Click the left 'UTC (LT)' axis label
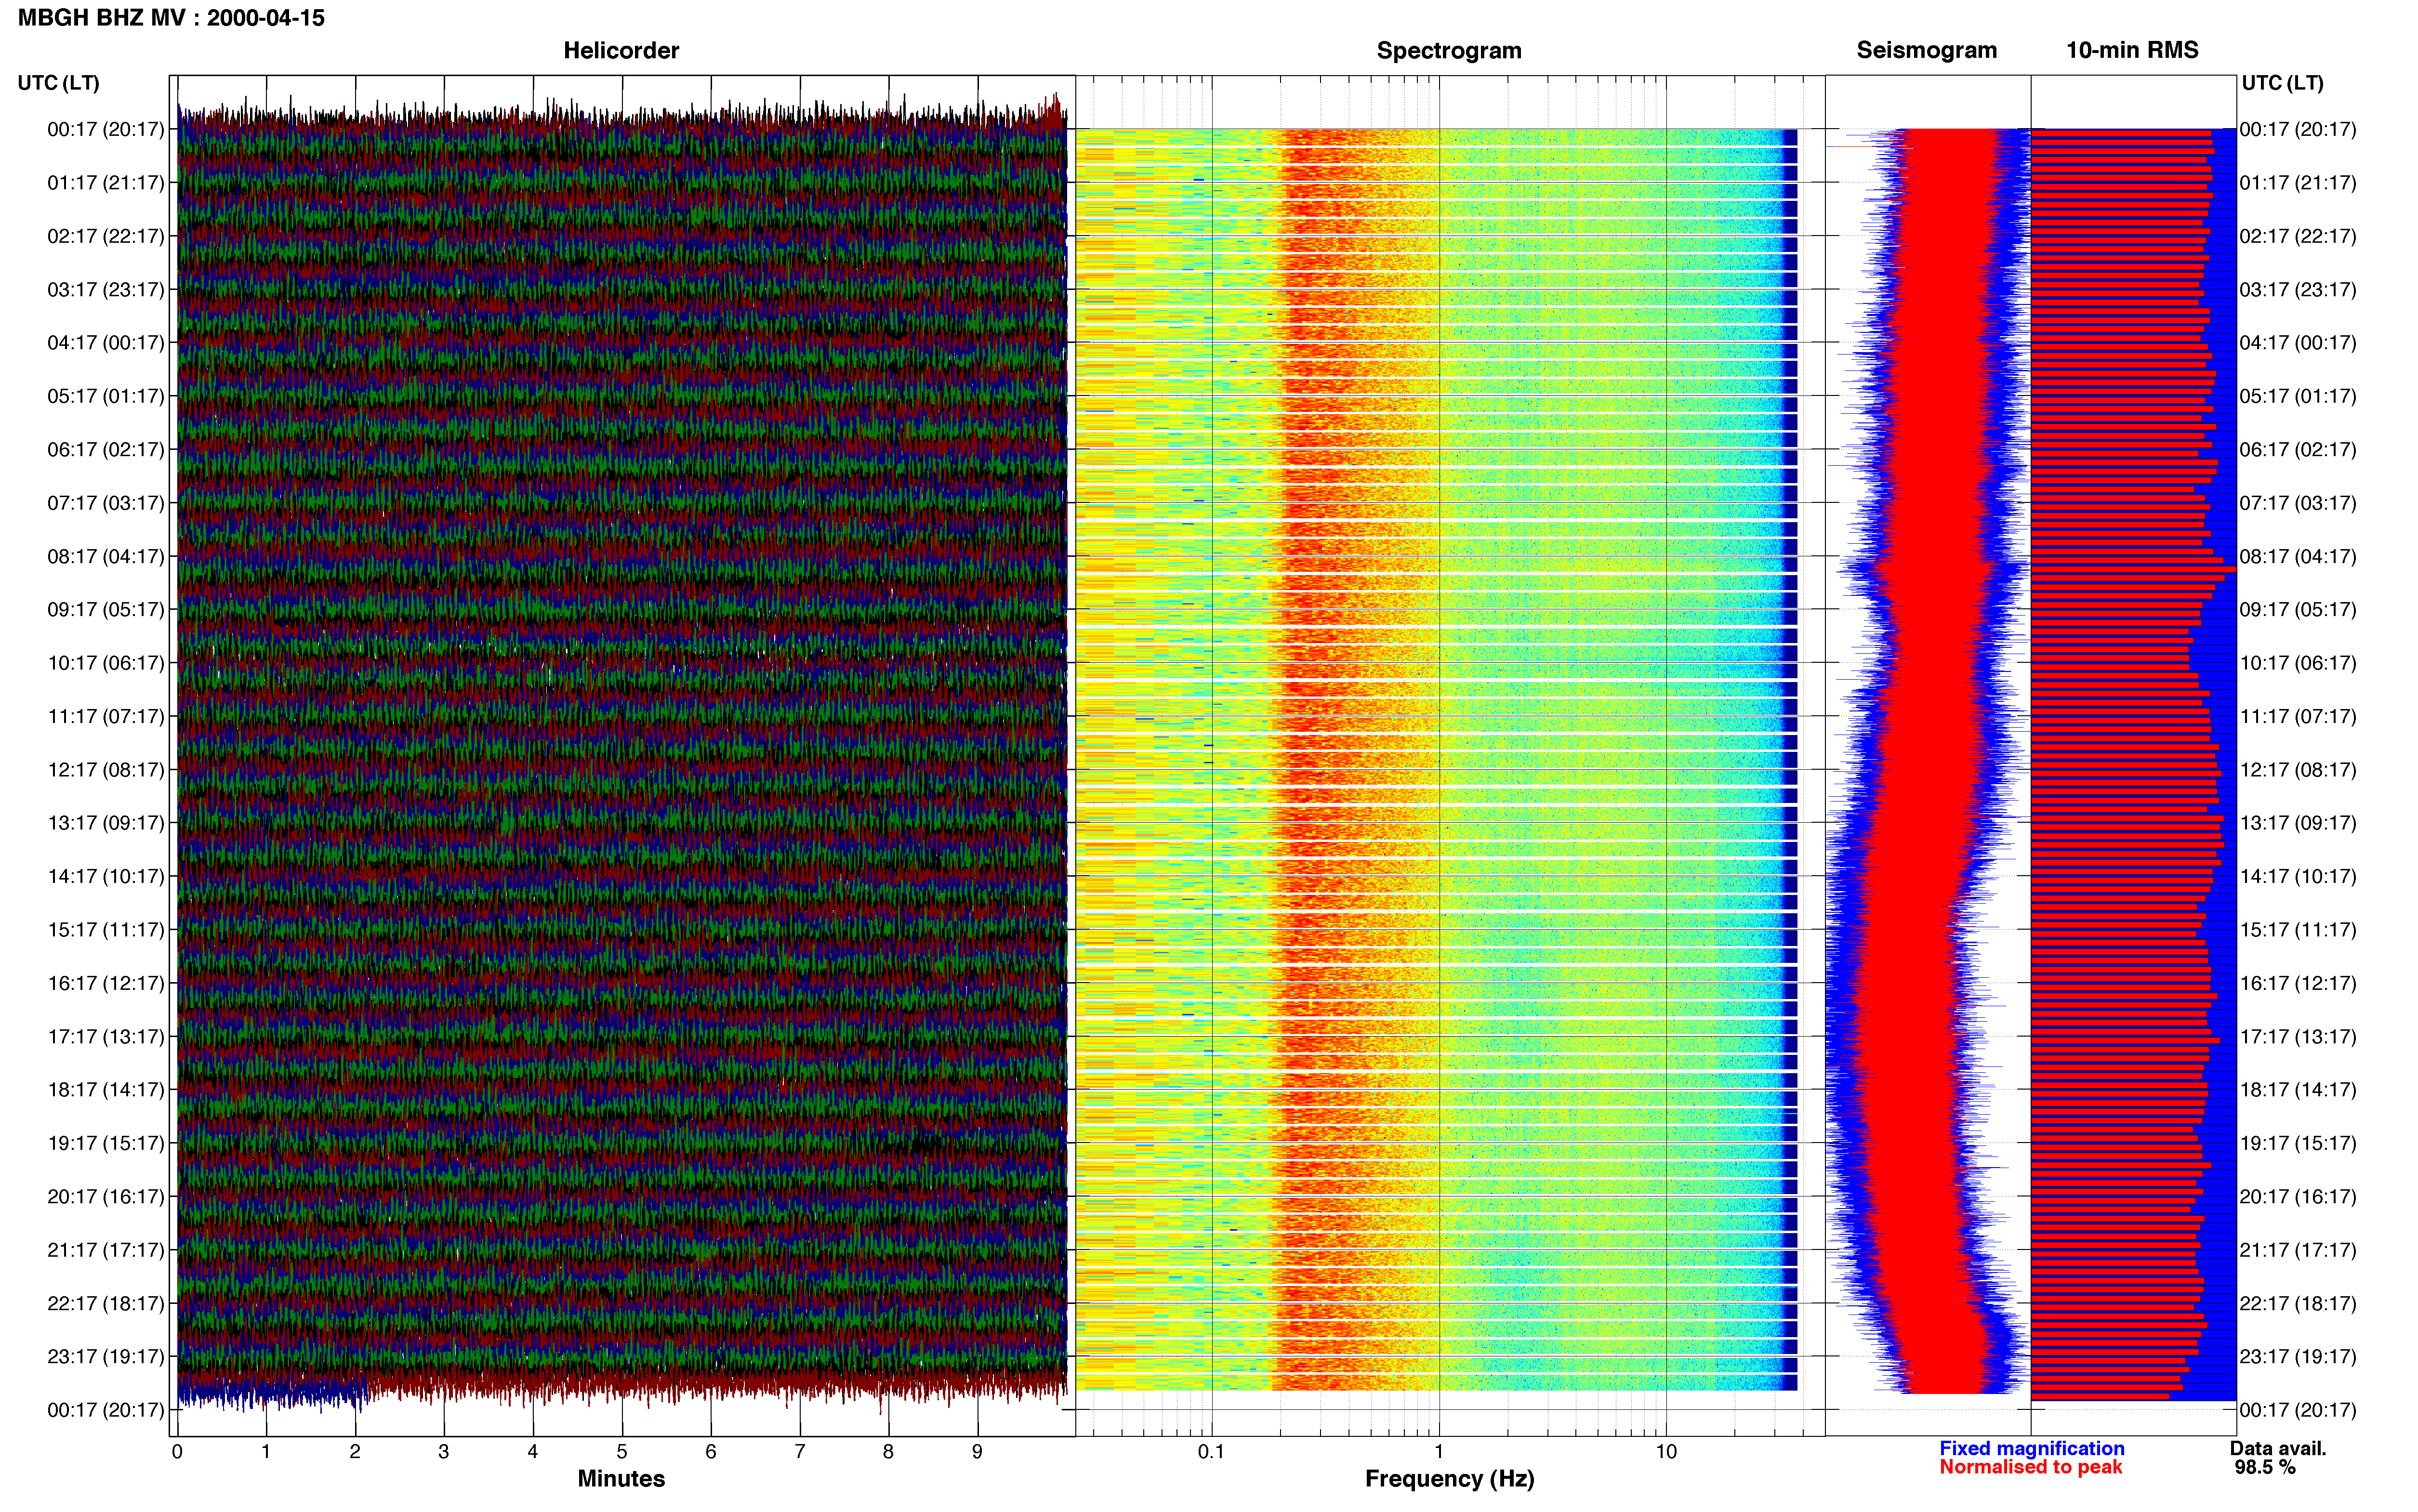2418x1512 pixels. (59, 83)
